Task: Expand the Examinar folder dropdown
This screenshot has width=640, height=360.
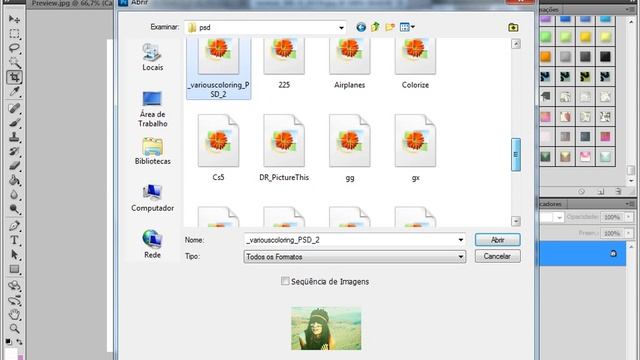Action: click(x=341, y=28)
